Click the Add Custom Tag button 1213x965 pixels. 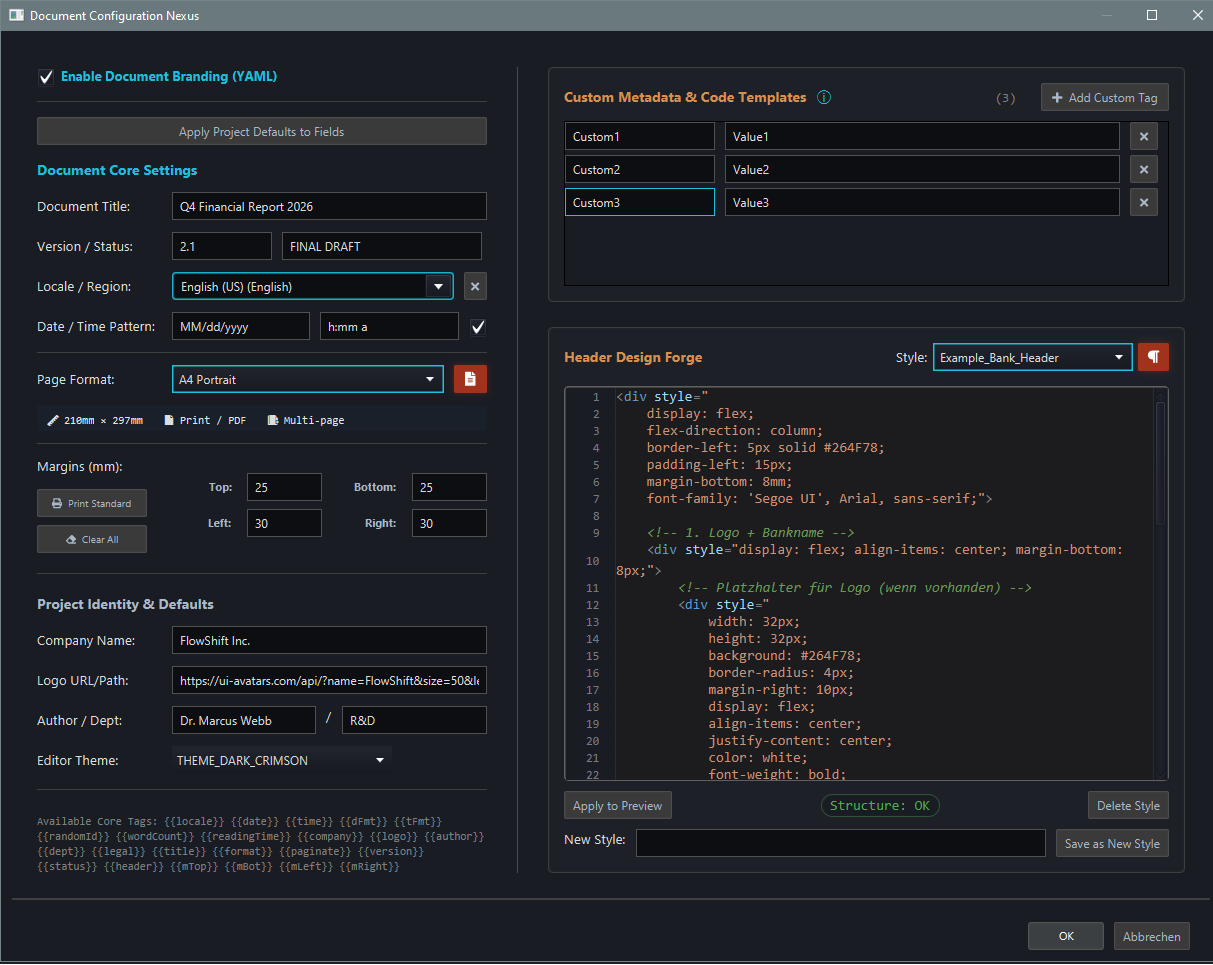pyautogui.click(x=1105, y=98)
